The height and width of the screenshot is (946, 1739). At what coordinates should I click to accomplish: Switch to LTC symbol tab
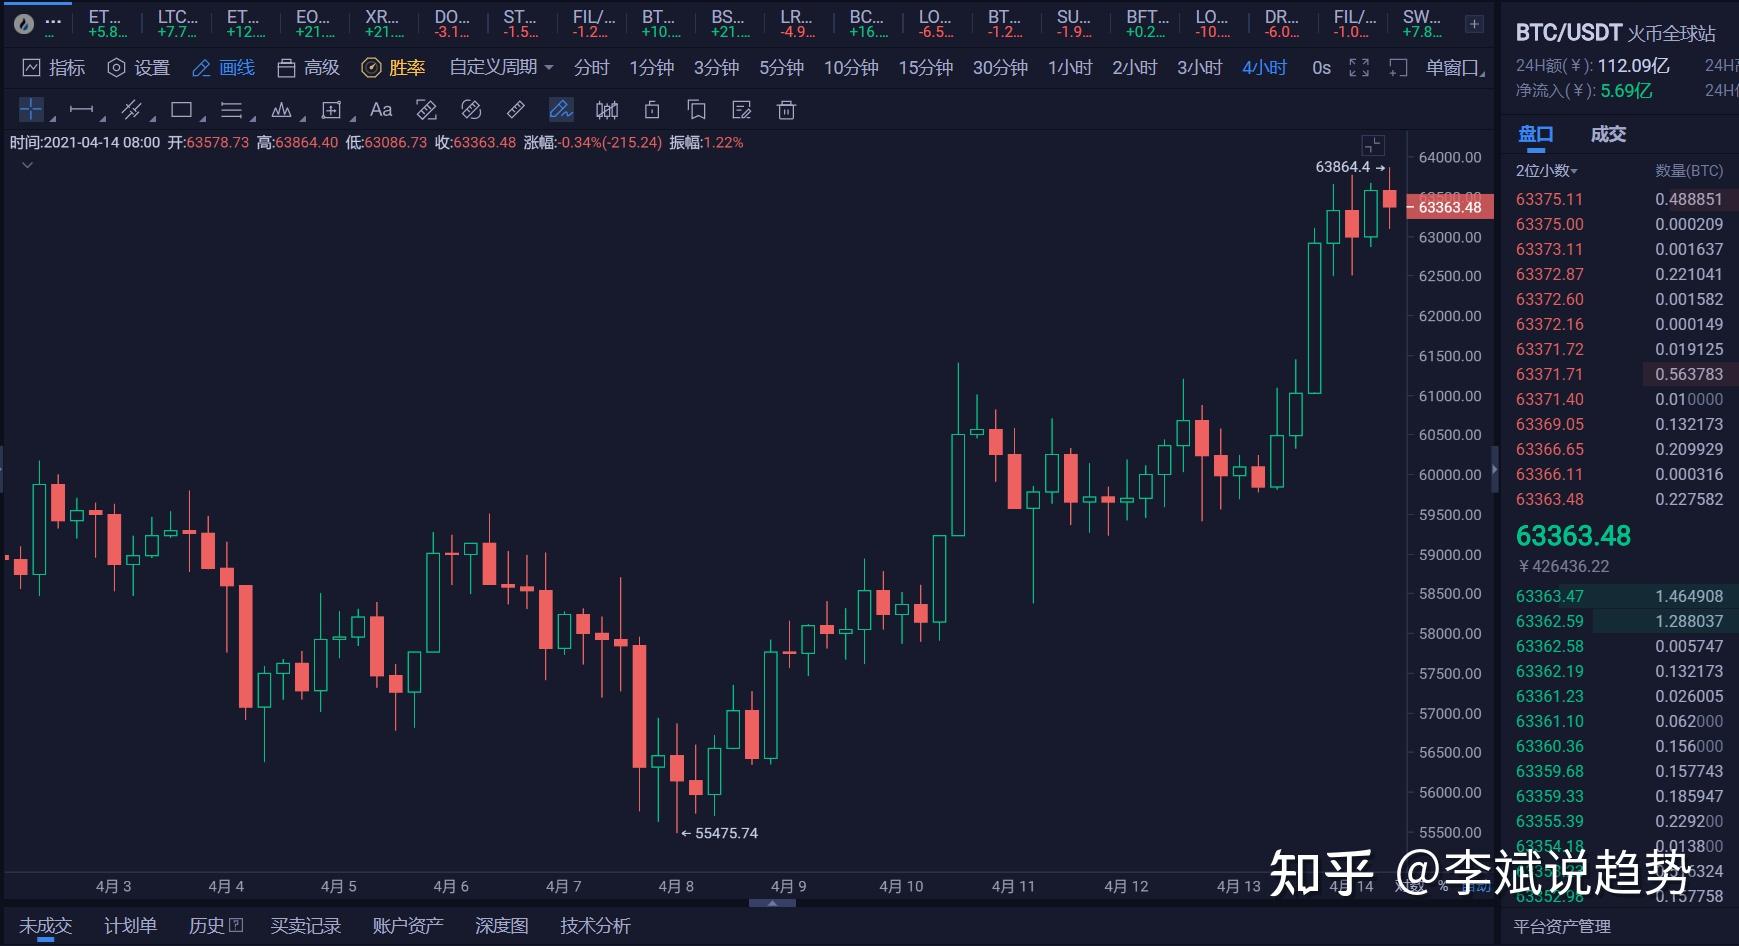pyautogui.click(x=177, y=23)
